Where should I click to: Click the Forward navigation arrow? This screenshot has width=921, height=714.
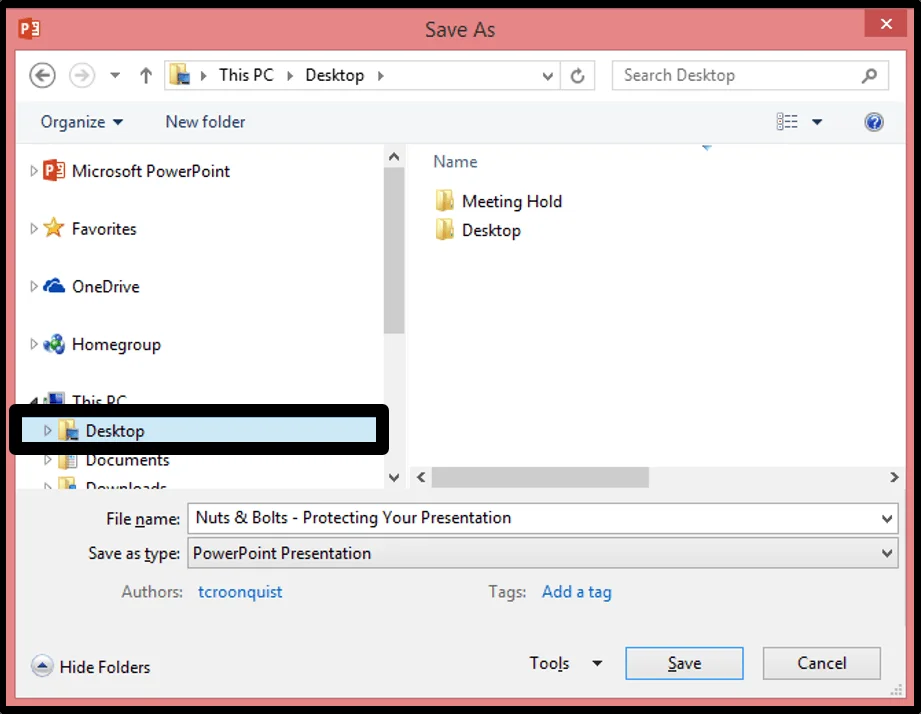tap(82, 76)
